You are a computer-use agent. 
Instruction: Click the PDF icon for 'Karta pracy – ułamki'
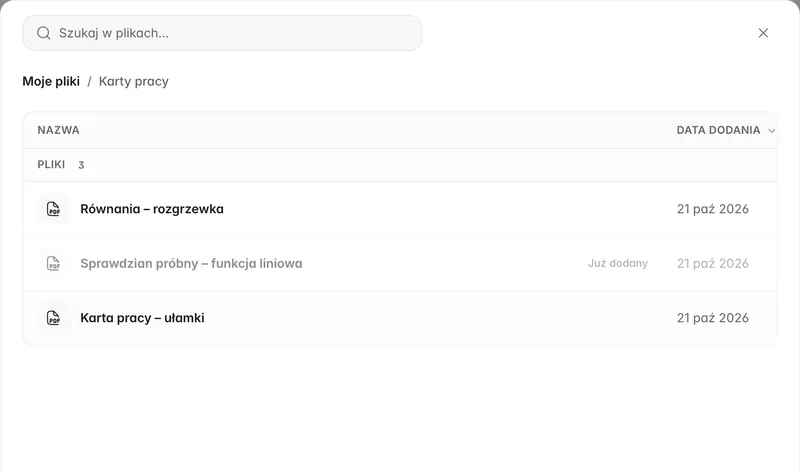54,318
